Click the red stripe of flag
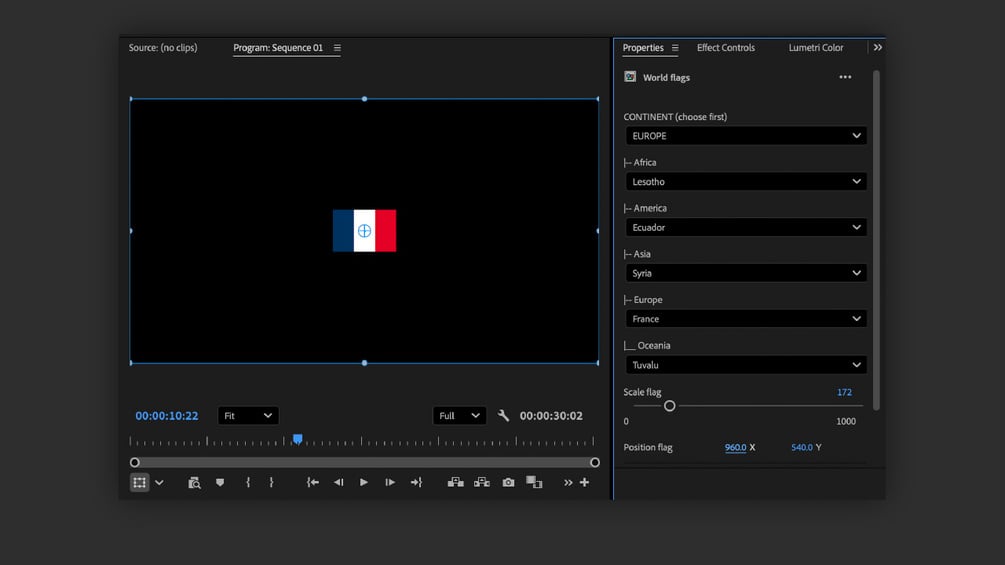This screenshot has height=565, width=1005. (x=386, y=231)
